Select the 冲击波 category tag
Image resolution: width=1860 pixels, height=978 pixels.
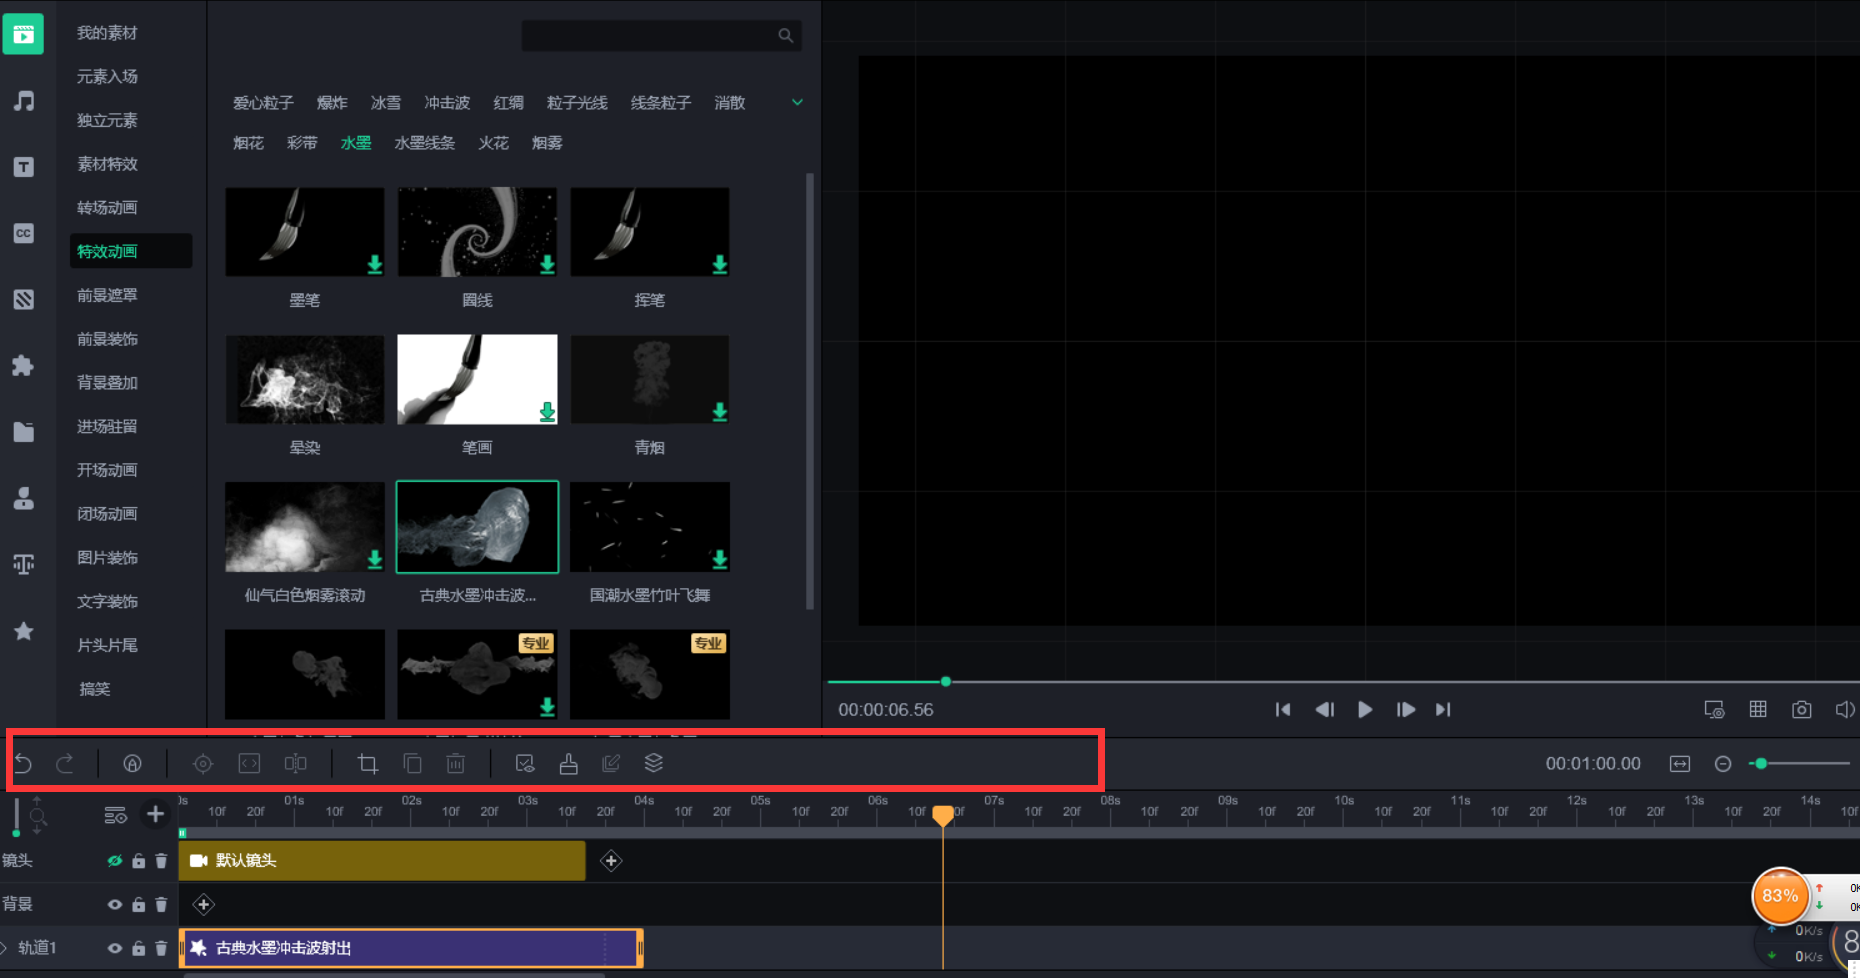pos(447,103)
